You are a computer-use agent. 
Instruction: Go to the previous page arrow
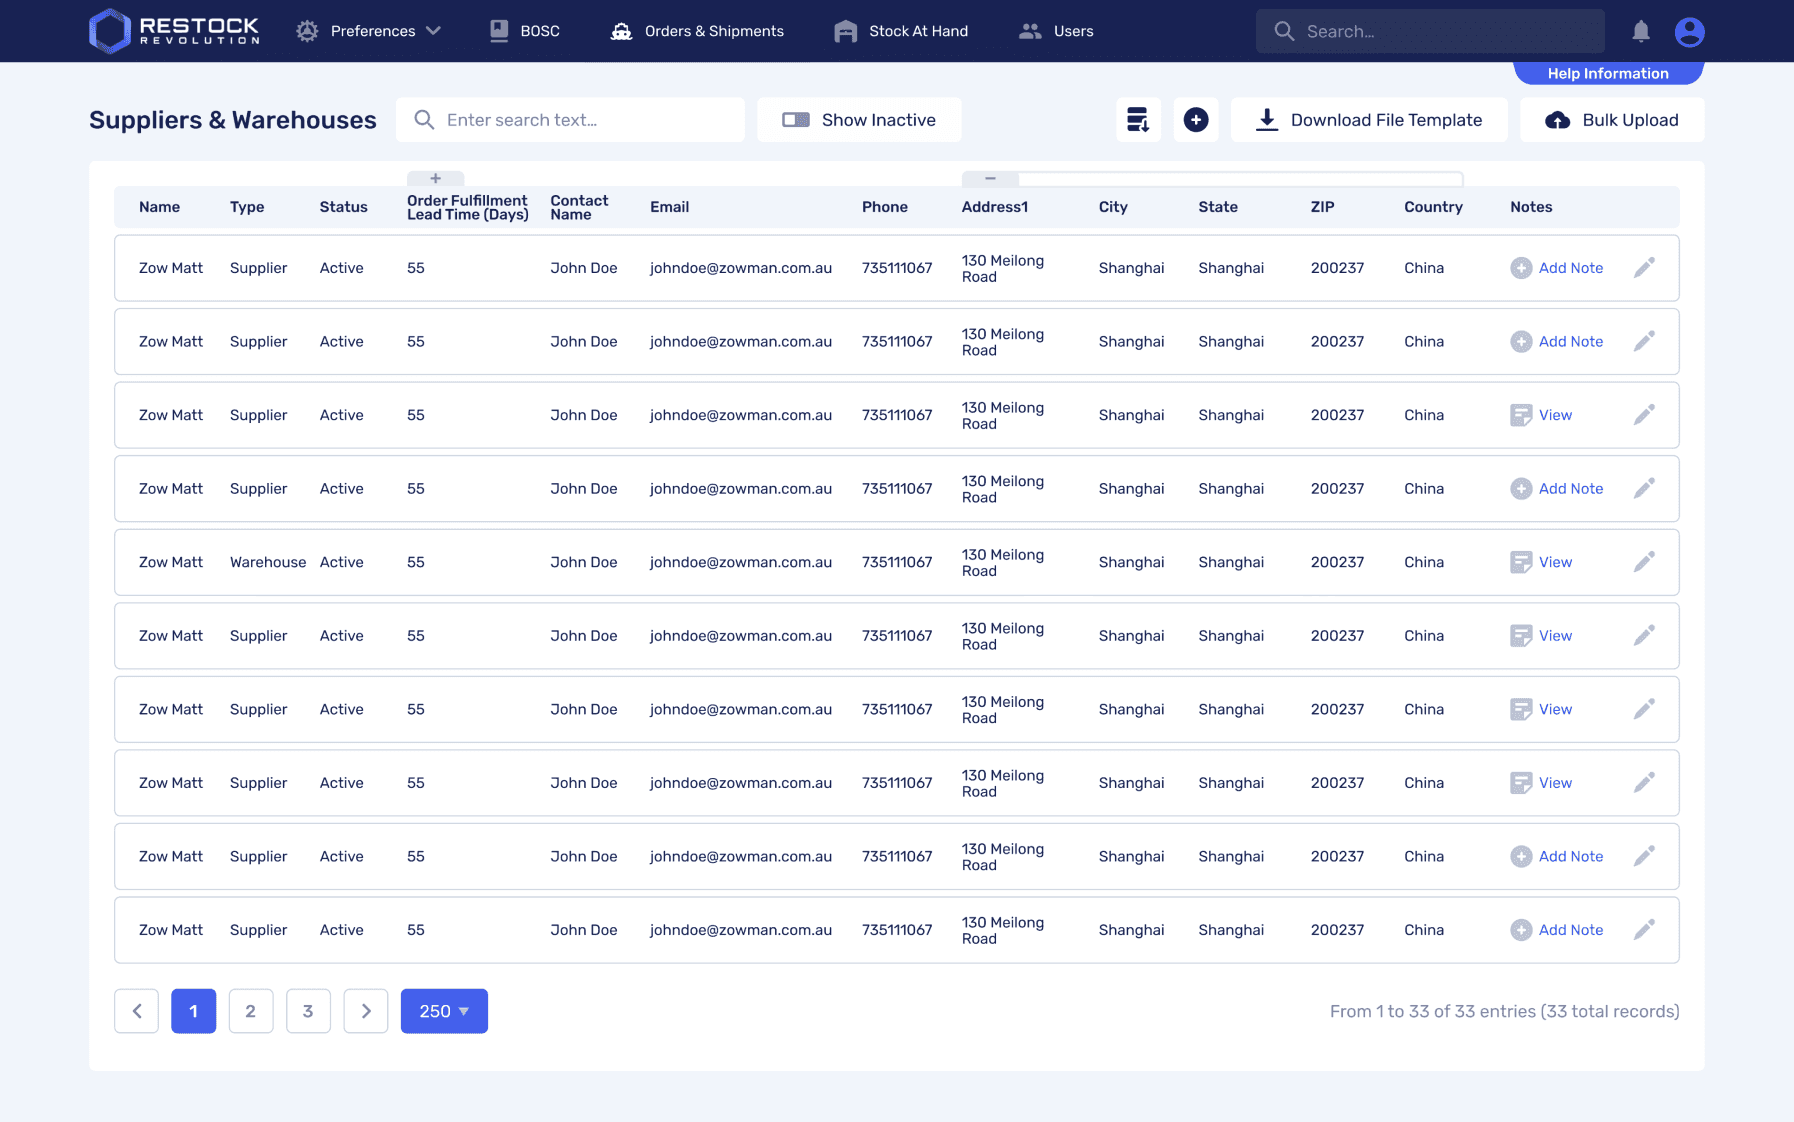point(137,1011)
